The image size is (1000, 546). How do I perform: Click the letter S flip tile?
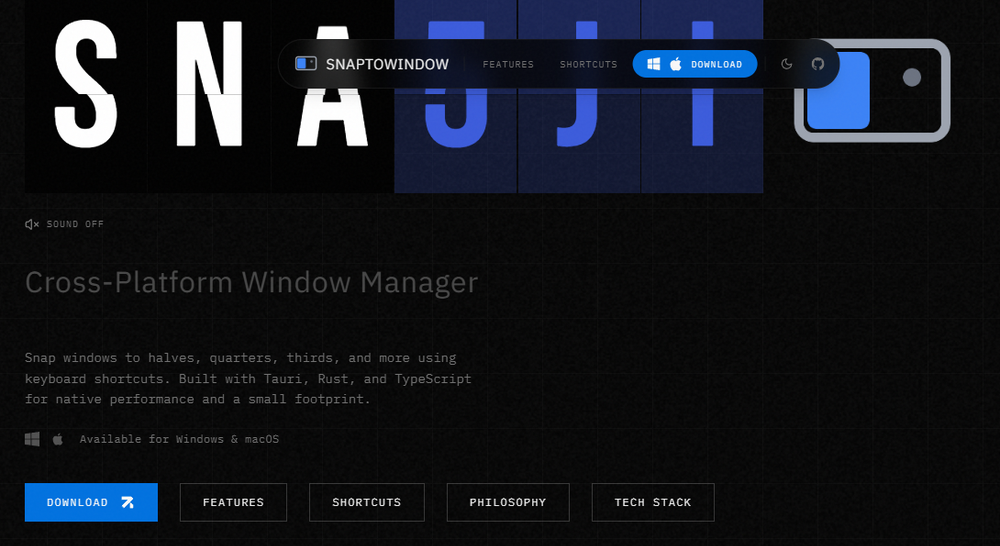(86, 96)
